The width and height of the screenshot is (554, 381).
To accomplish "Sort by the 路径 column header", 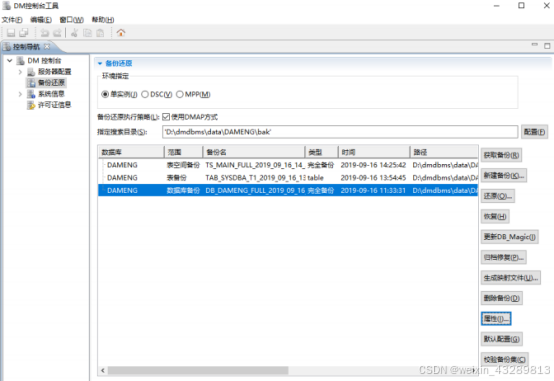I will [x=444, y=152].
